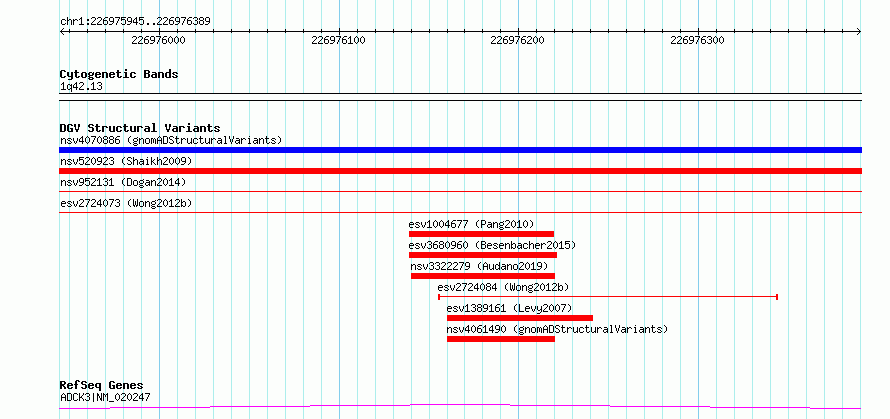Image resolution: width=890 pixels, height=419 pixels.
Task: Click the esv2724073 (Wong2012b) variant label
Action: click(127, 203)
